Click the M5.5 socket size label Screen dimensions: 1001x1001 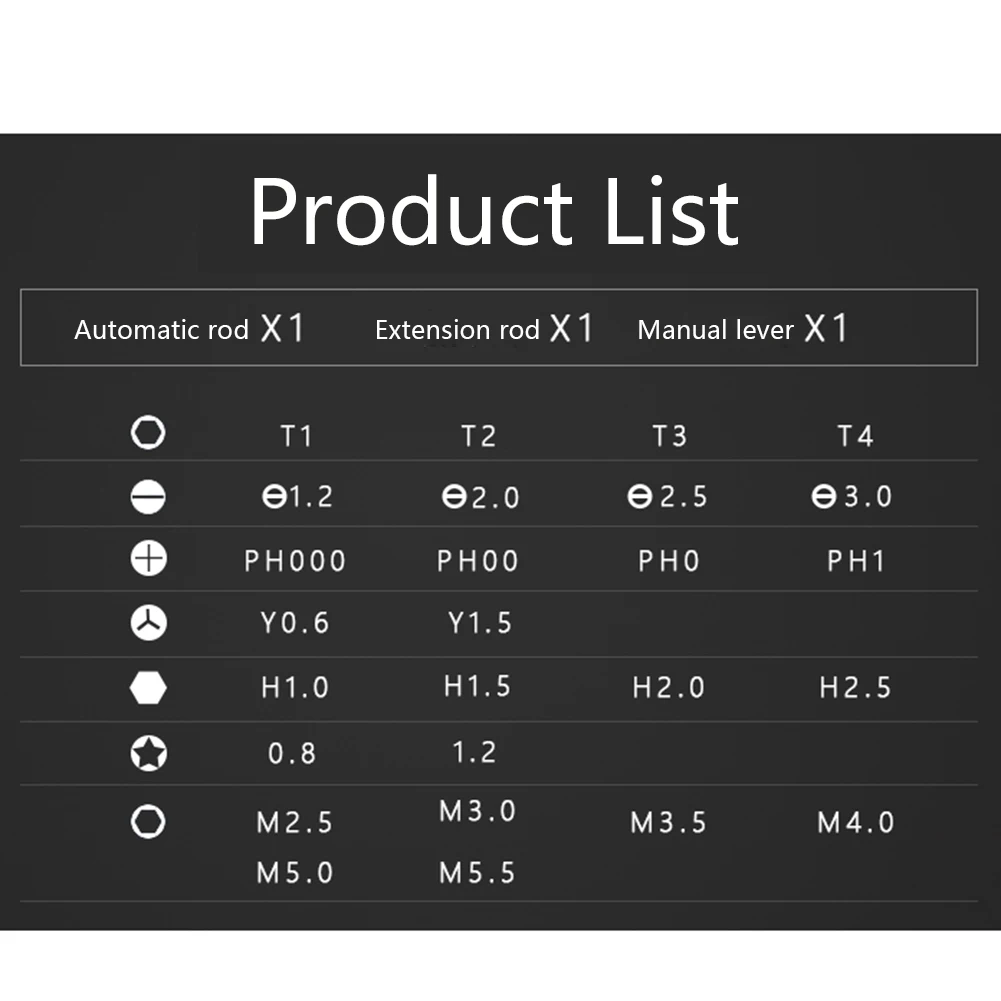pyautogui.click(x=478, y=873)
